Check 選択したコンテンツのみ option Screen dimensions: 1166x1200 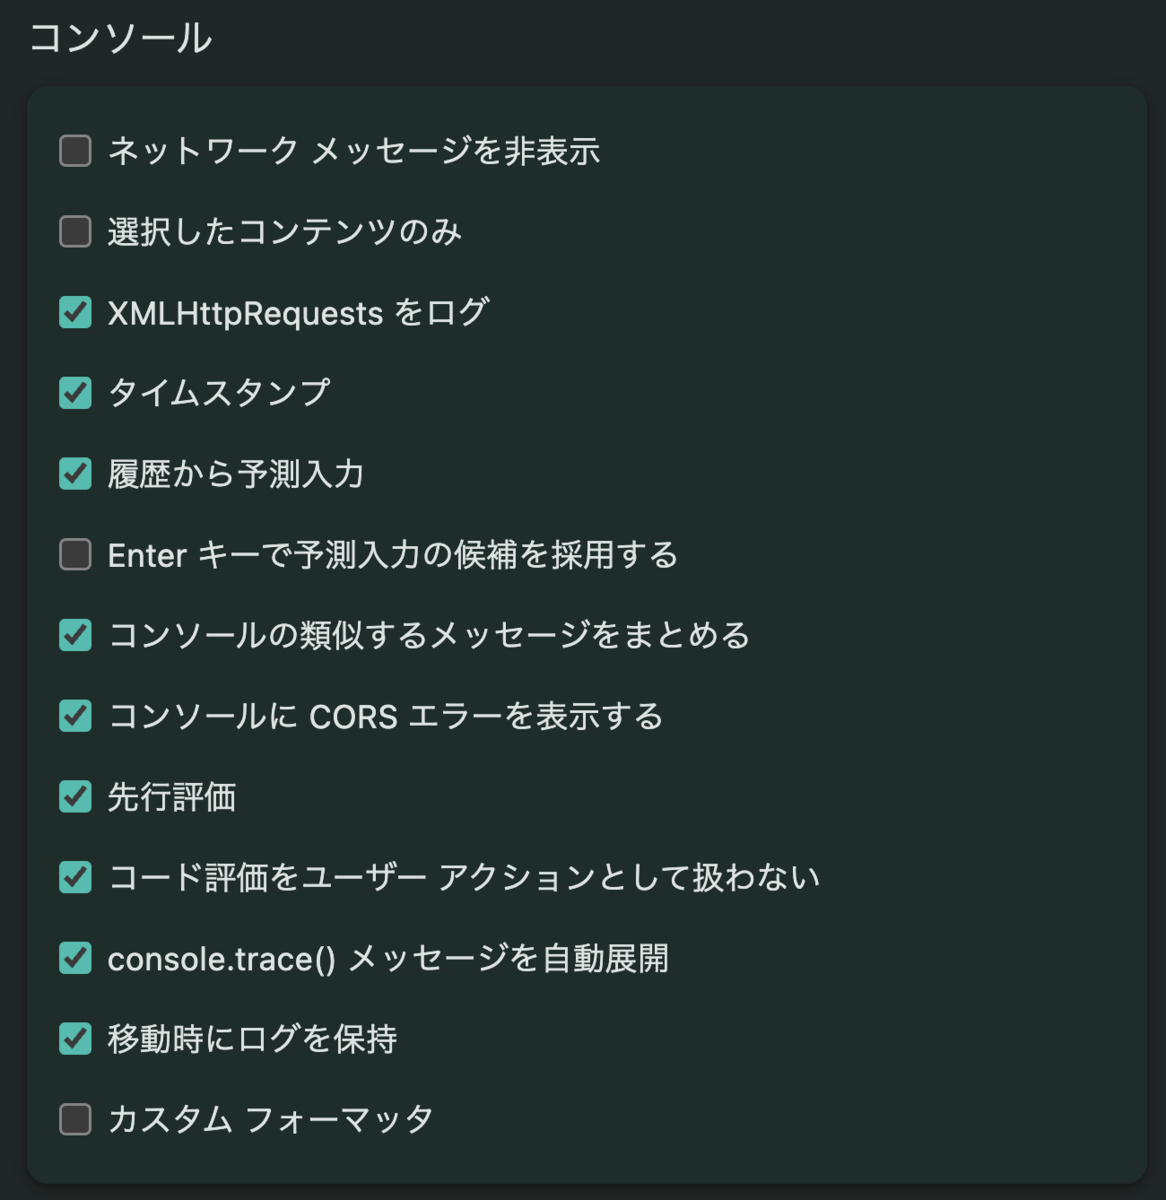coord(75,232)
